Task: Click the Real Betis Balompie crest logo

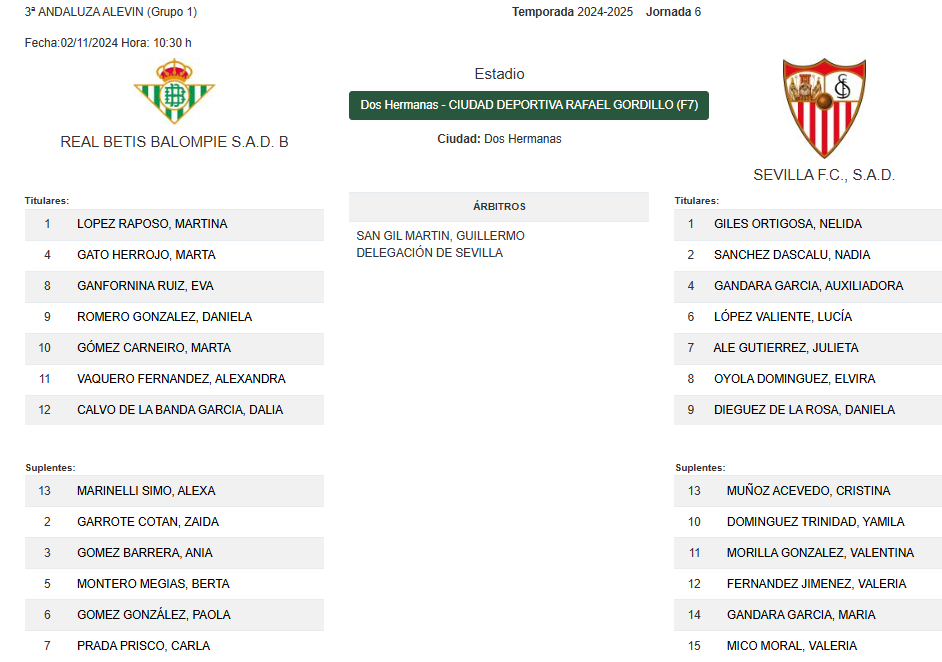Action: (x=174, y=91)
